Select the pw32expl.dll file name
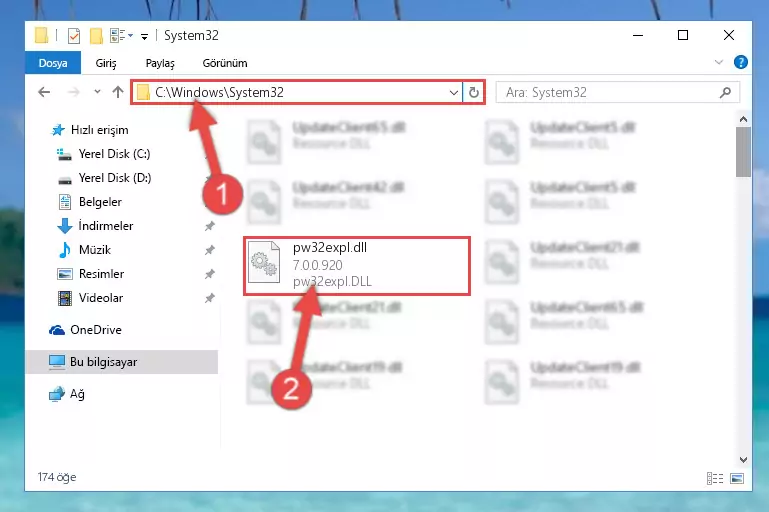 (330, 248)
